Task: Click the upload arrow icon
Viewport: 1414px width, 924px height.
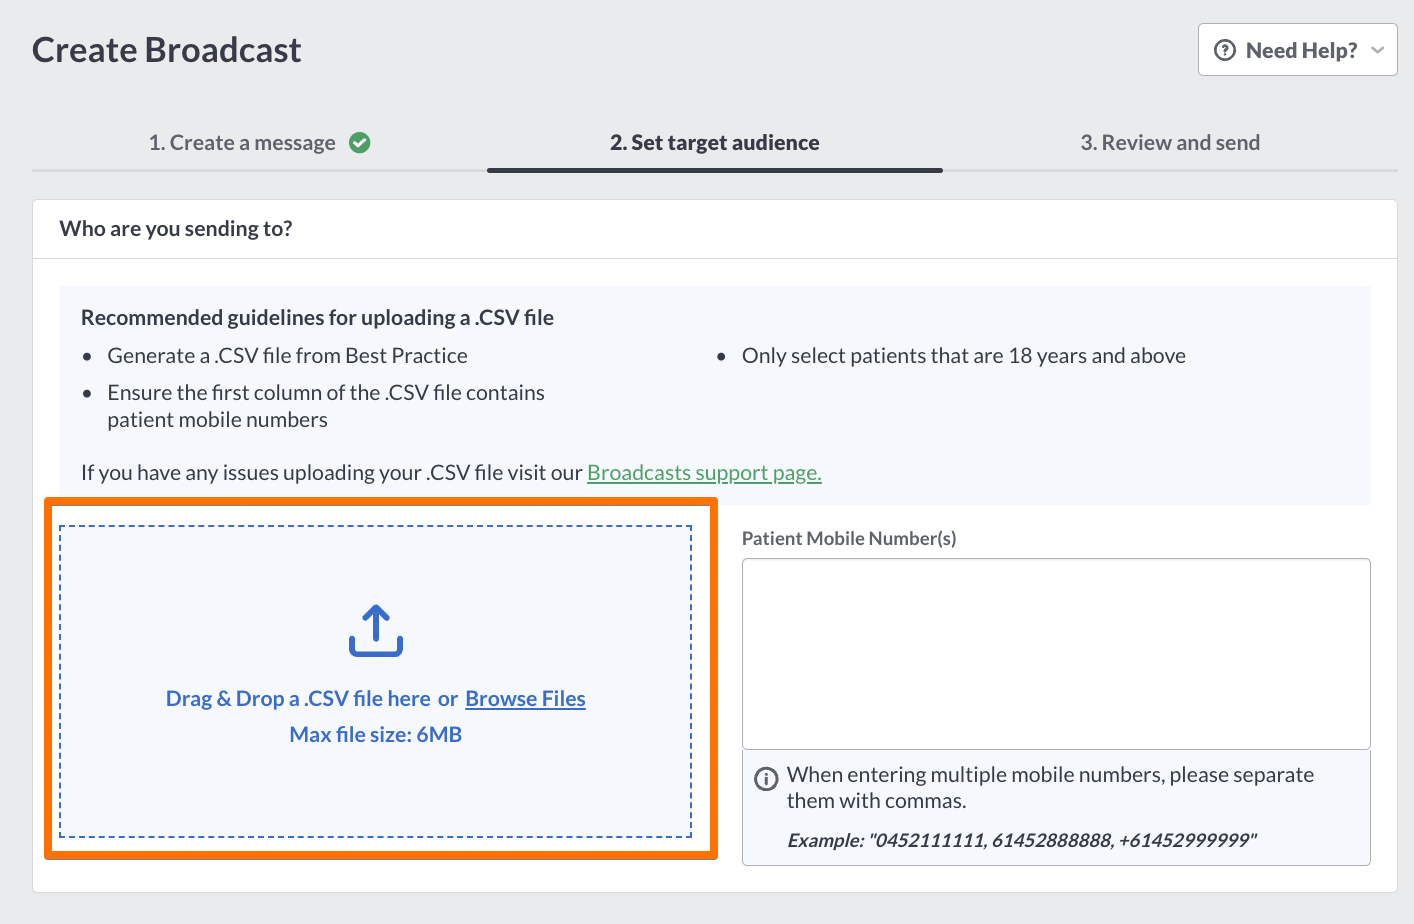Action: tap(376, 630)
